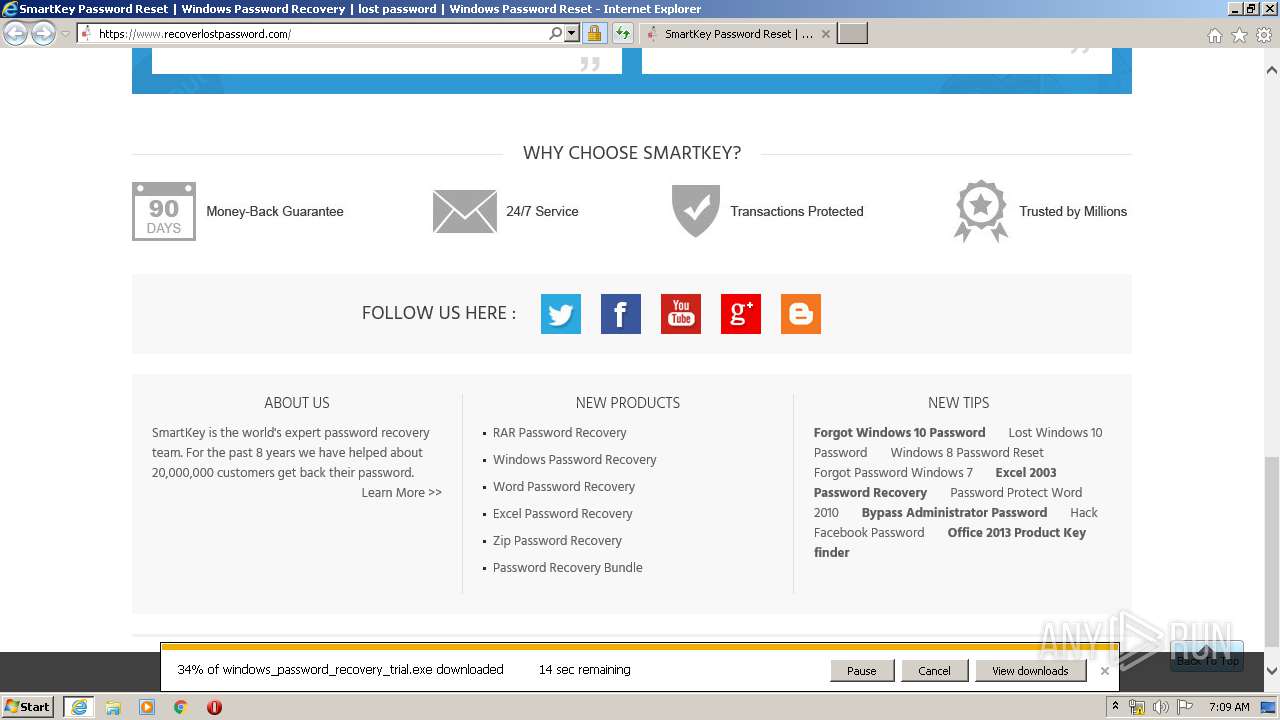Open Internet Explorer from the taskbar
This screenshot has height=720, width=1280.
79,707
